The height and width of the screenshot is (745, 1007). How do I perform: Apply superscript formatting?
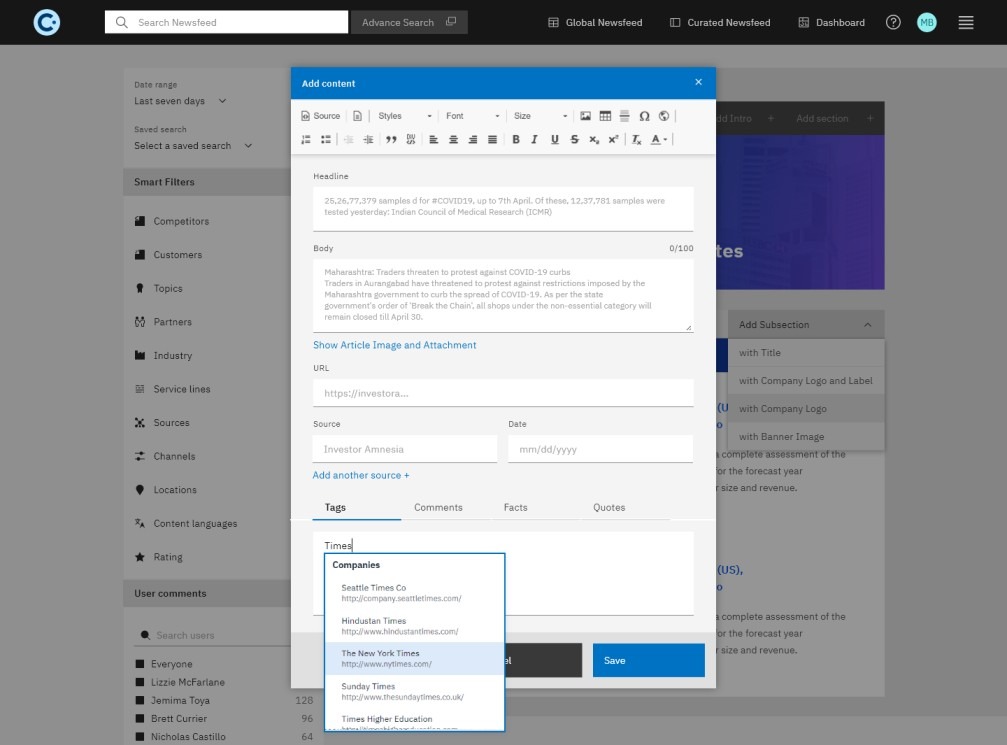(613, 139)
